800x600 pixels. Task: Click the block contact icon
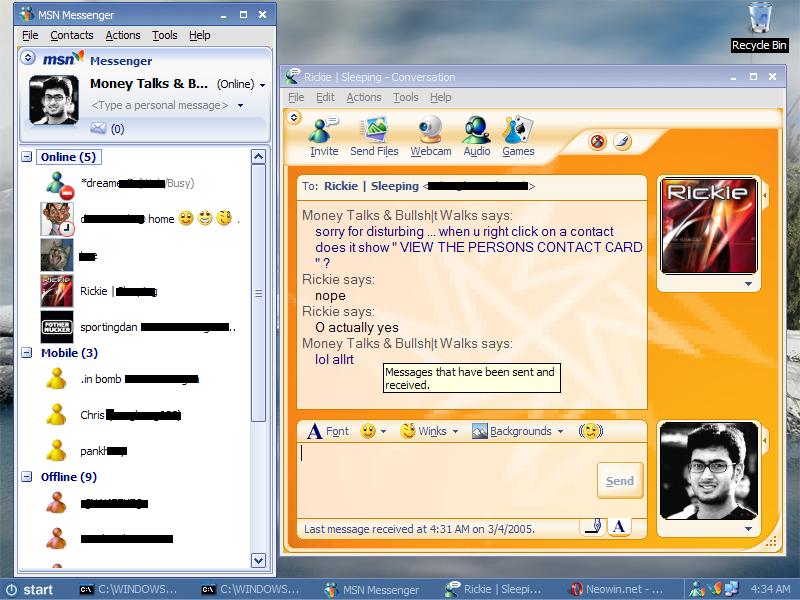pyautogui.click(x=597, y=141)
